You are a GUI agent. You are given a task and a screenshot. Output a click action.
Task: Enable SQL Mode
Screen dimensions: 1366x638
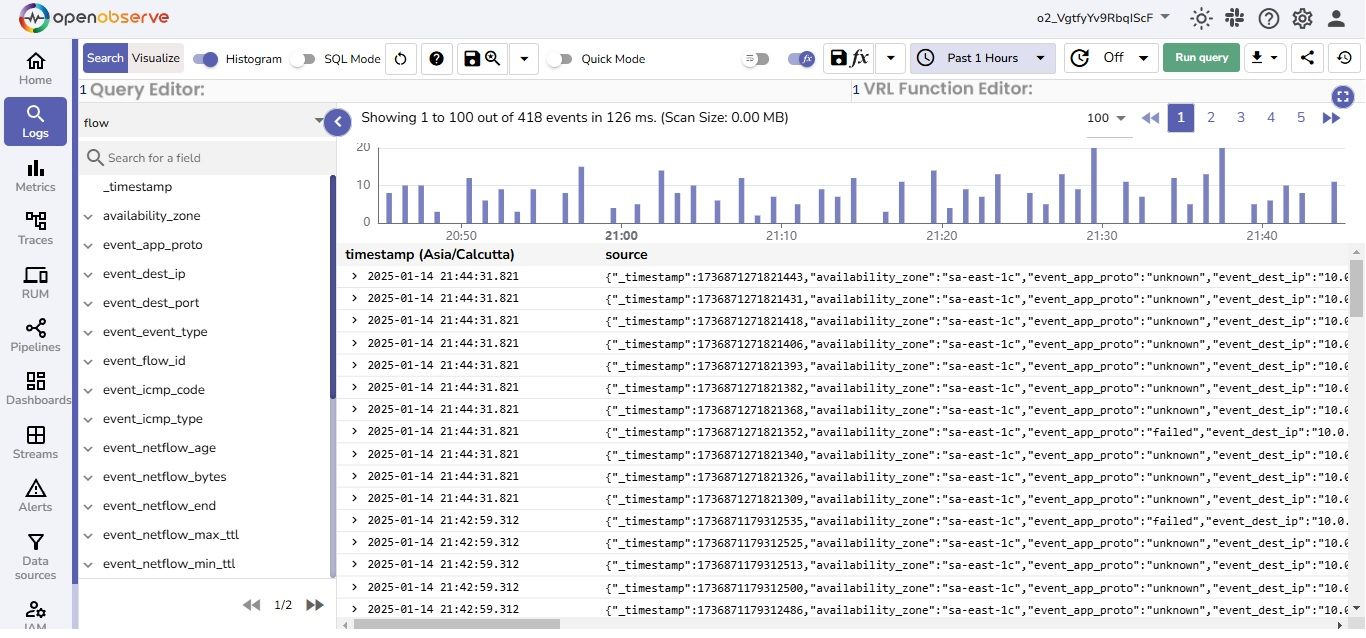click(304, 59)
